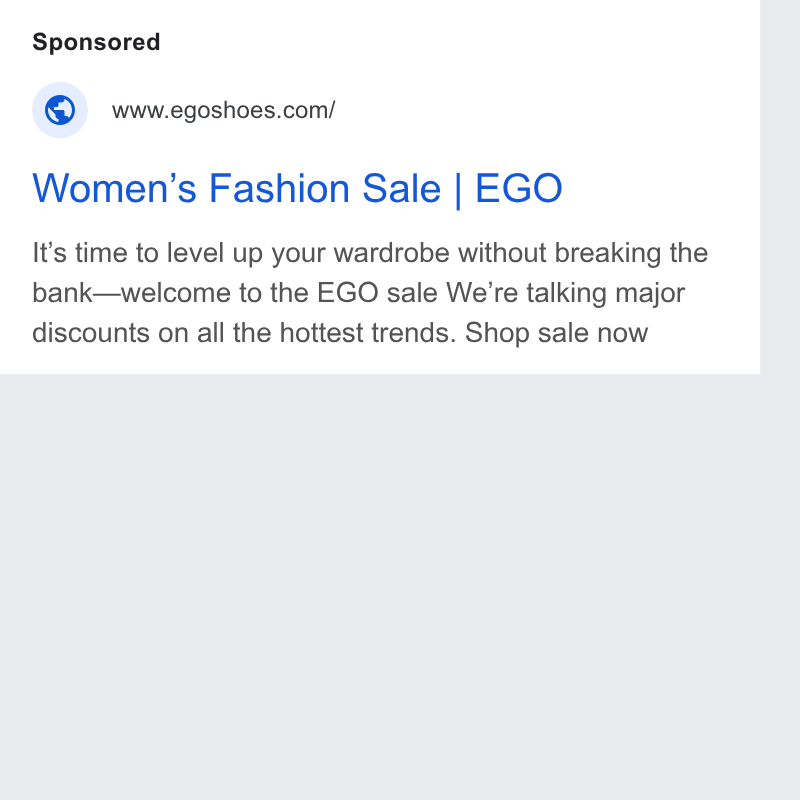Click the Sponsored label
The image size is (800, 800).
point(96,42)
